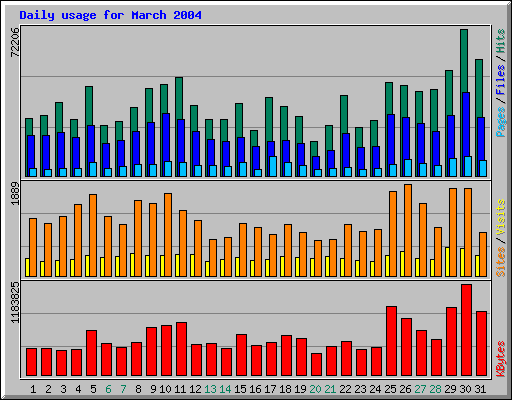Click day 31 on the x-axis

480,389
